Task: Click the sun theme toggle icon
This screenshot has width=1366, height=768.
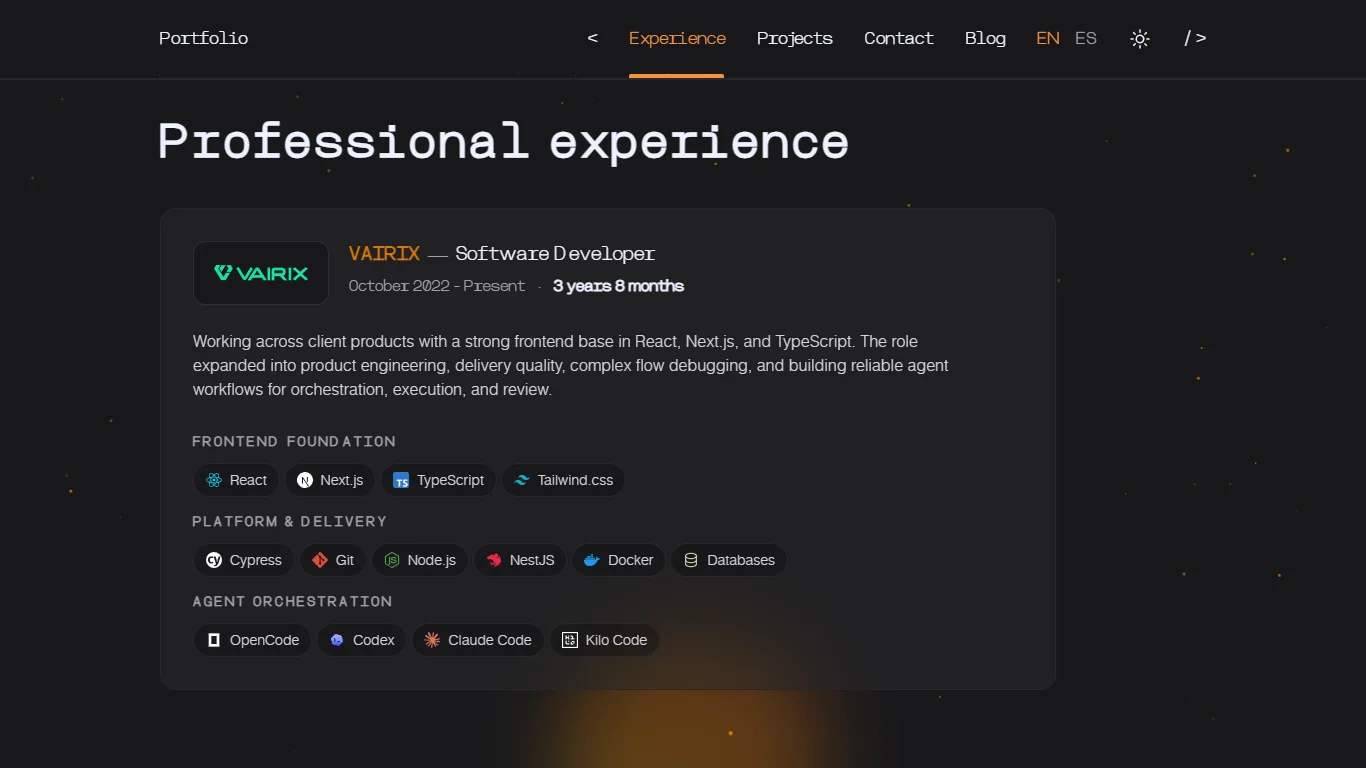Action: pyautogui.click(x=1140, y=39)
